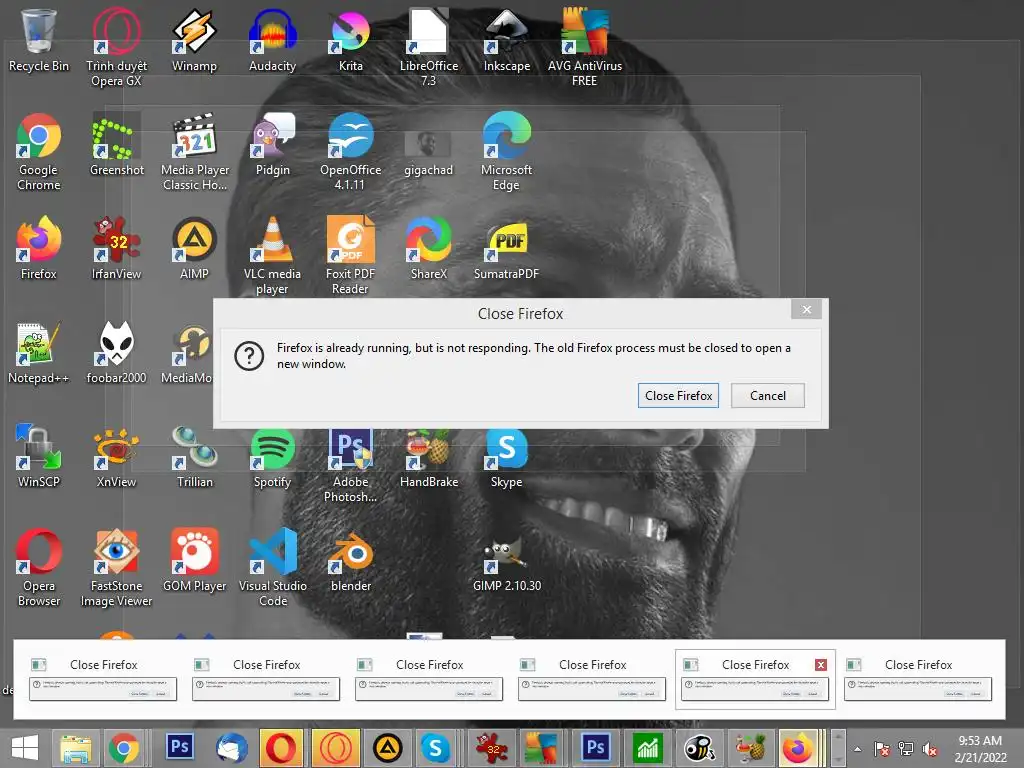Select the Skype desktop icon
Viewport: 1024px width, 768px height.
click(507, 457)
